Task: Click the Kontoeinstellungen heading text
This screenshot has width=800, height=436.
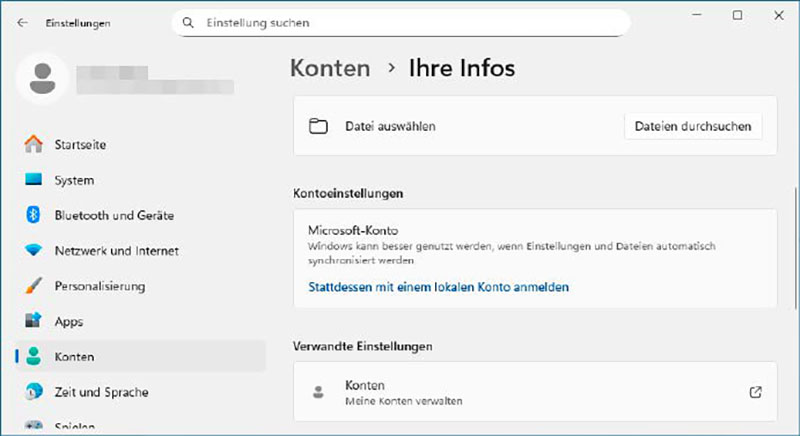Action: point(348,193)
